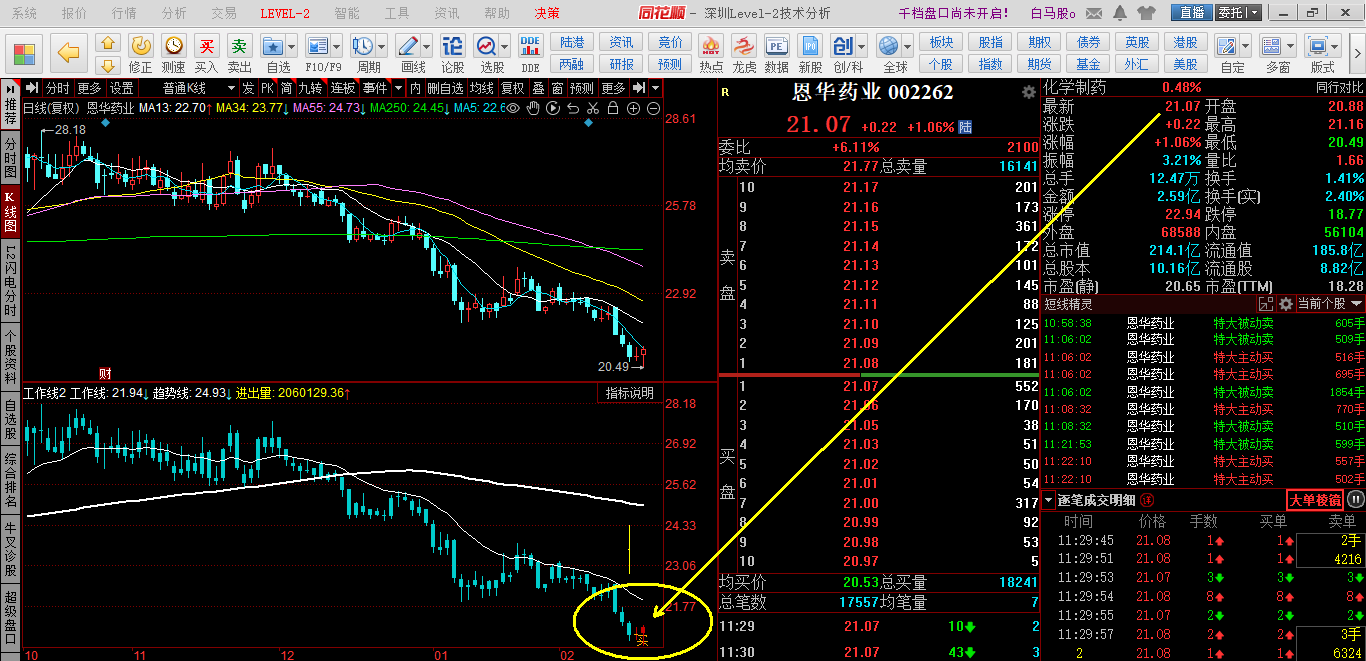Select the 画线 drawing pencil icon
The width and height of the screenshot is (1366, 661).
(x=407, y=46)
